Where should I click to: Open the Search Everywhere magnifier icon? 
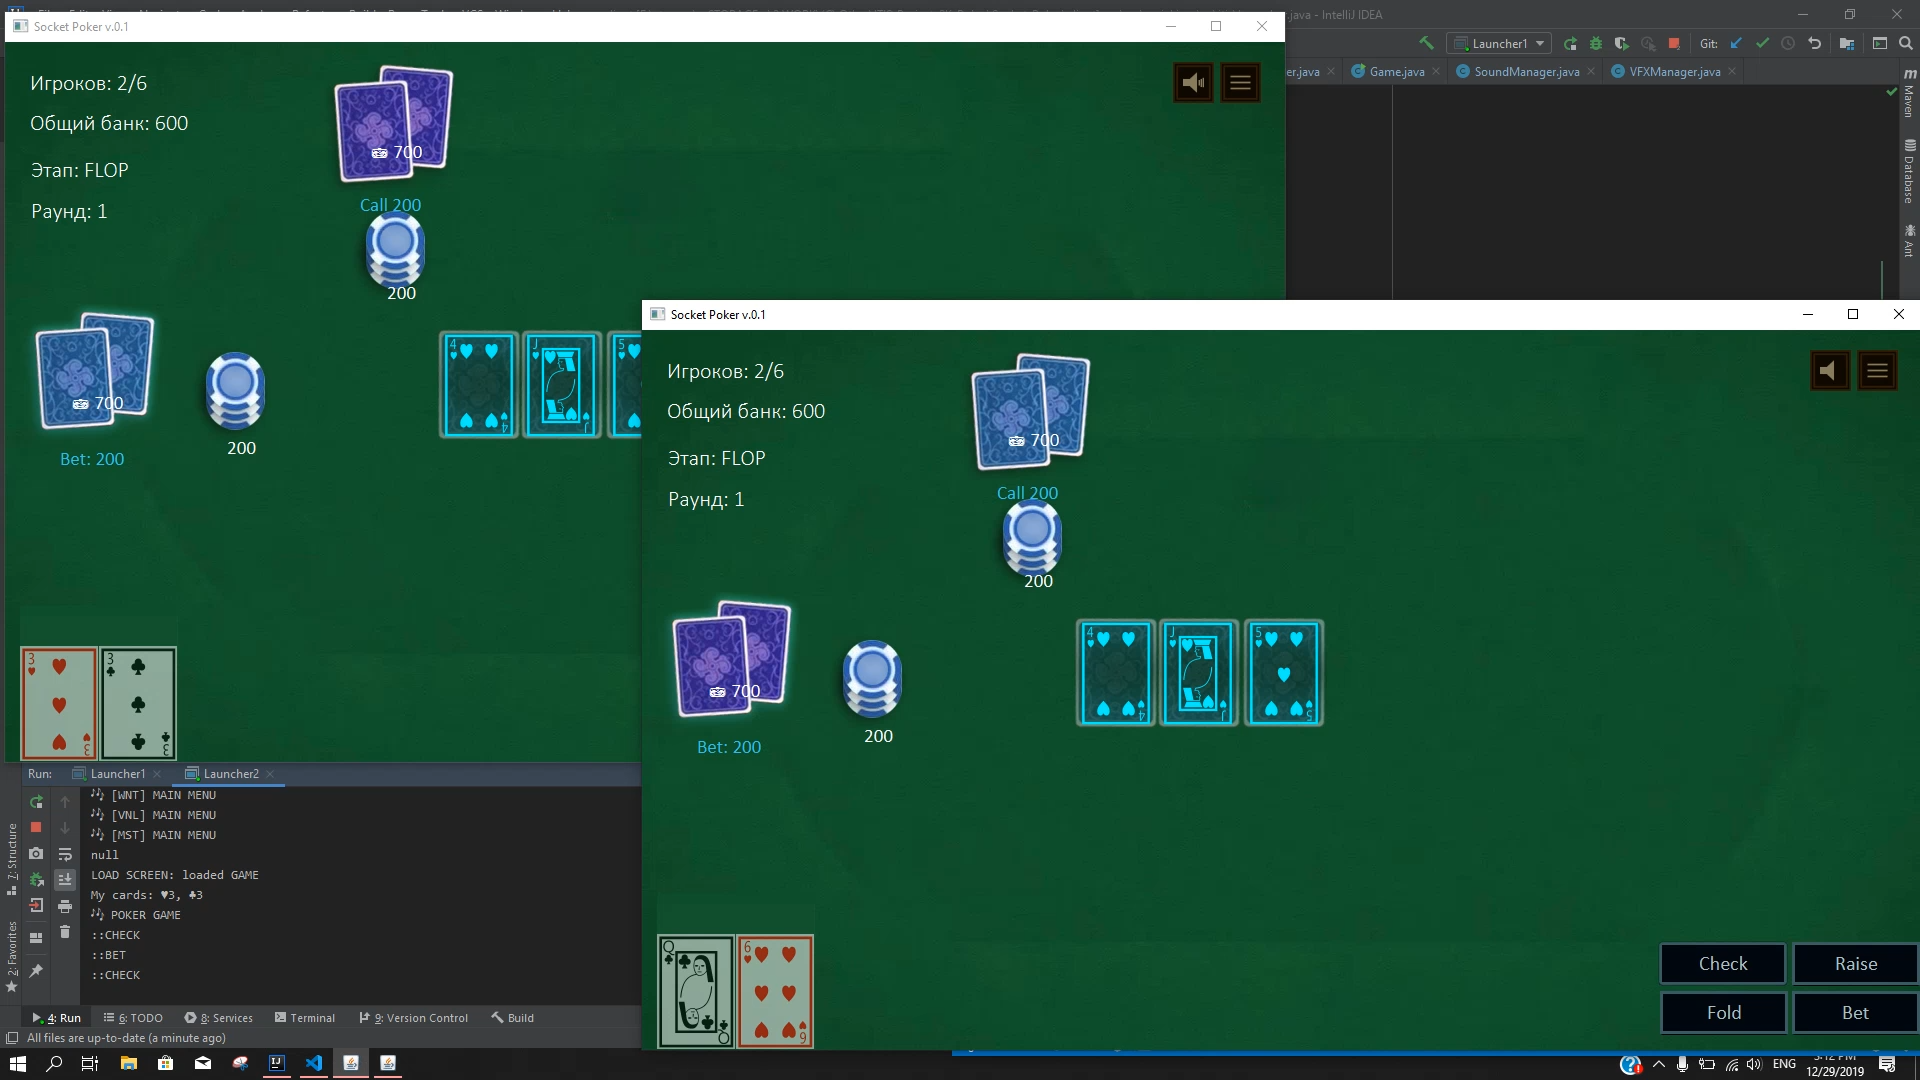click(x=1906, y=43)
